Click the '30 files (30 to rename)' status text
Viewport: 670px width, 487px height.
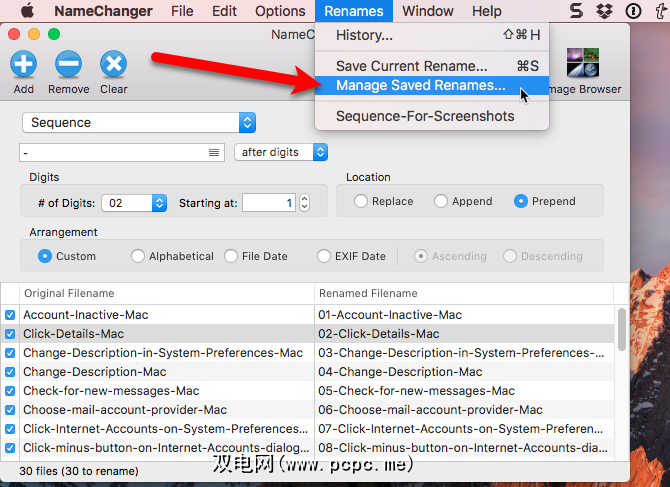[79, 471]
